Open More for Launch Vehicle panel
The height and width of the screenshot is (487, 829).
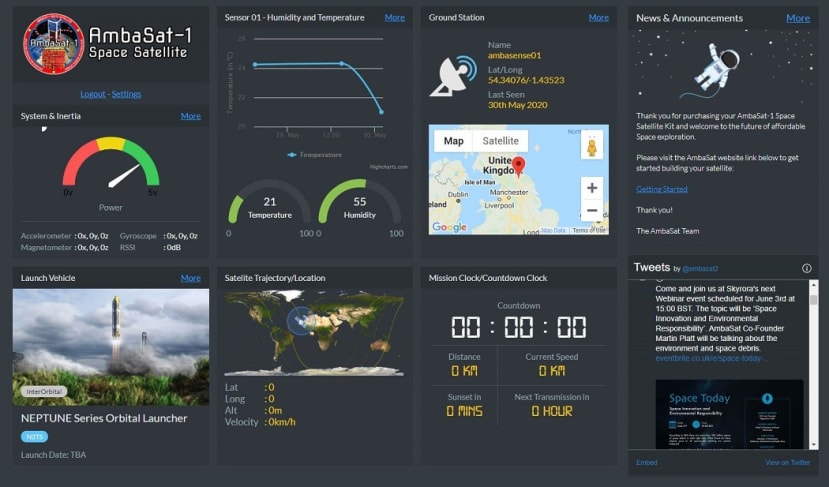pos(190,278)
